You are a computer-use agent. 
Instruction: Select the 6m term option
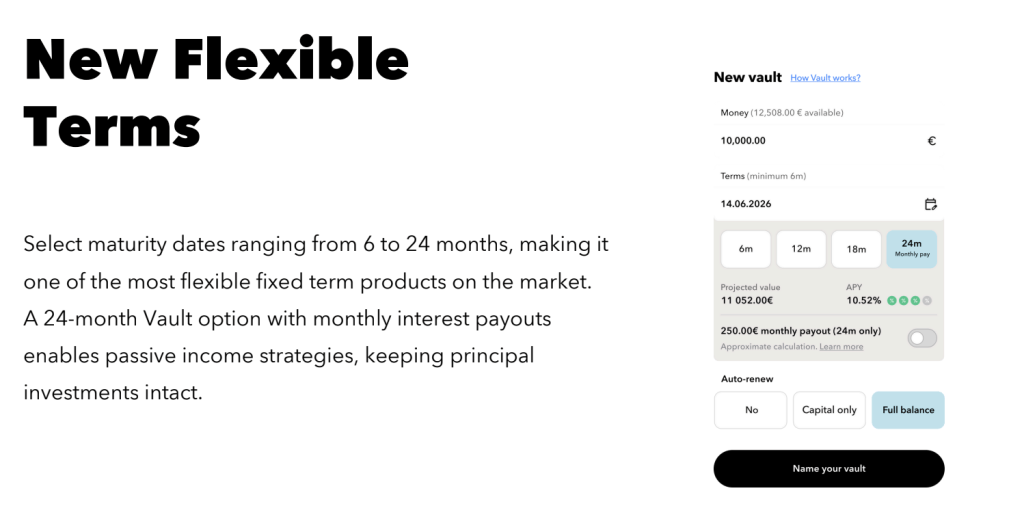(x=746, y=249)
